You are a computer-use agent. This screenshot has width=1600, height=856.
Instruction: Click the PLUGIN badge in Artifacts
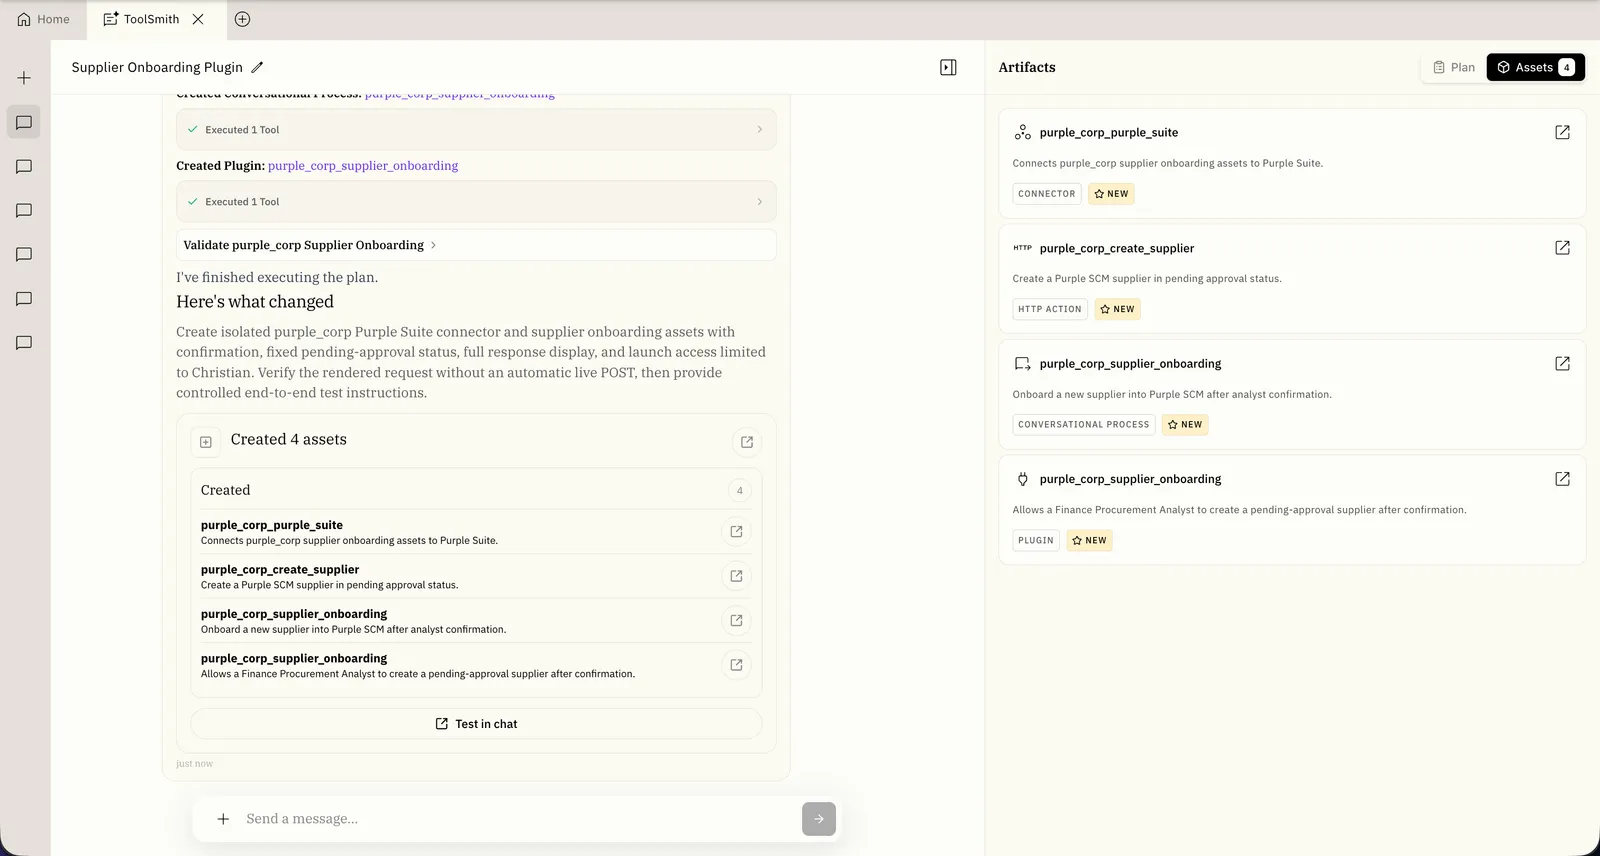(1036, 541)
